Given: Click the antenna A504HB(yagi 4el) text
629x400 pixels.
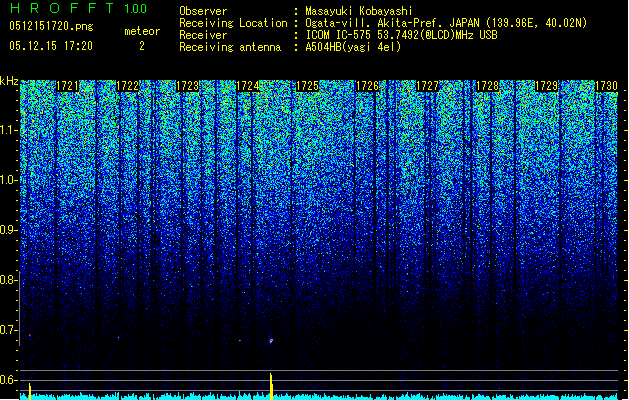Looking at the screenshot, I should 353,47.
